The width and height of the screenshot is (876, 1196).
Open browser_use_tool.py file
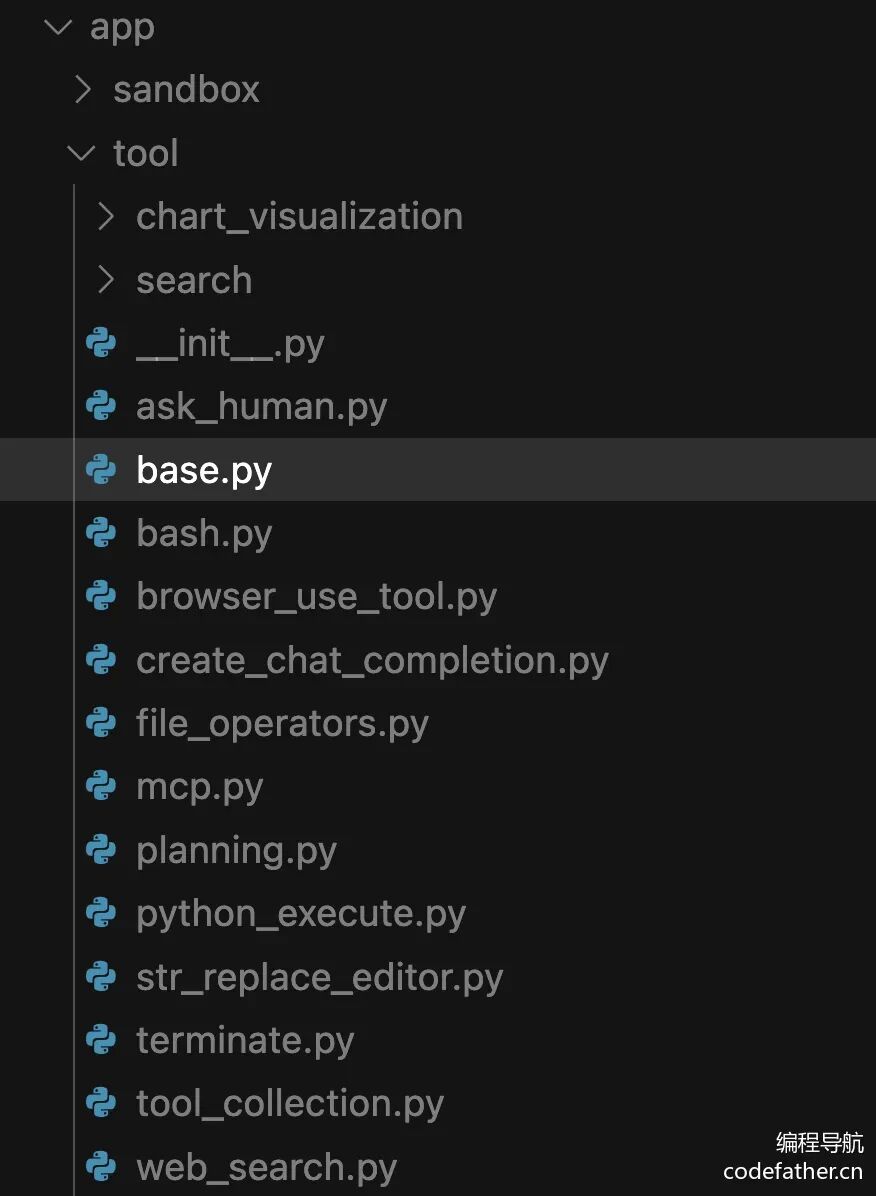(316, 597)
